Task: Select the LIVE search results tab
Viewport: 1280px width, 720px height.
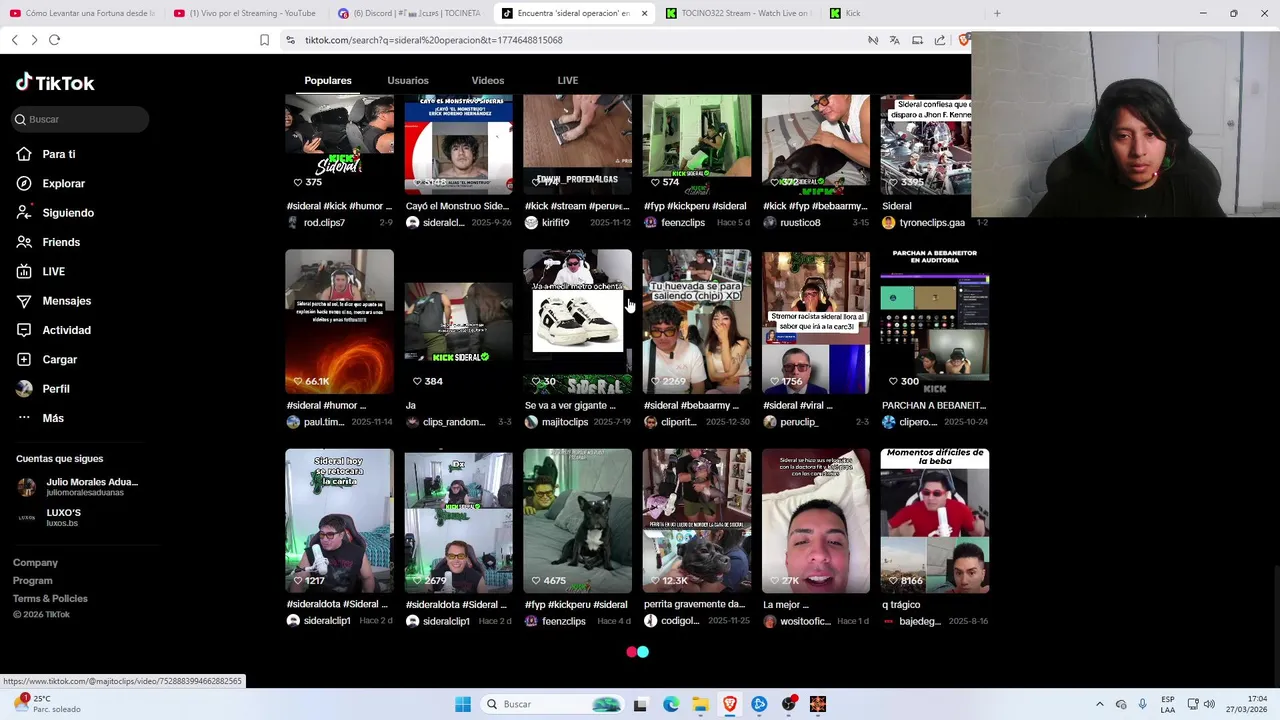Action: [x=568, y=80]
